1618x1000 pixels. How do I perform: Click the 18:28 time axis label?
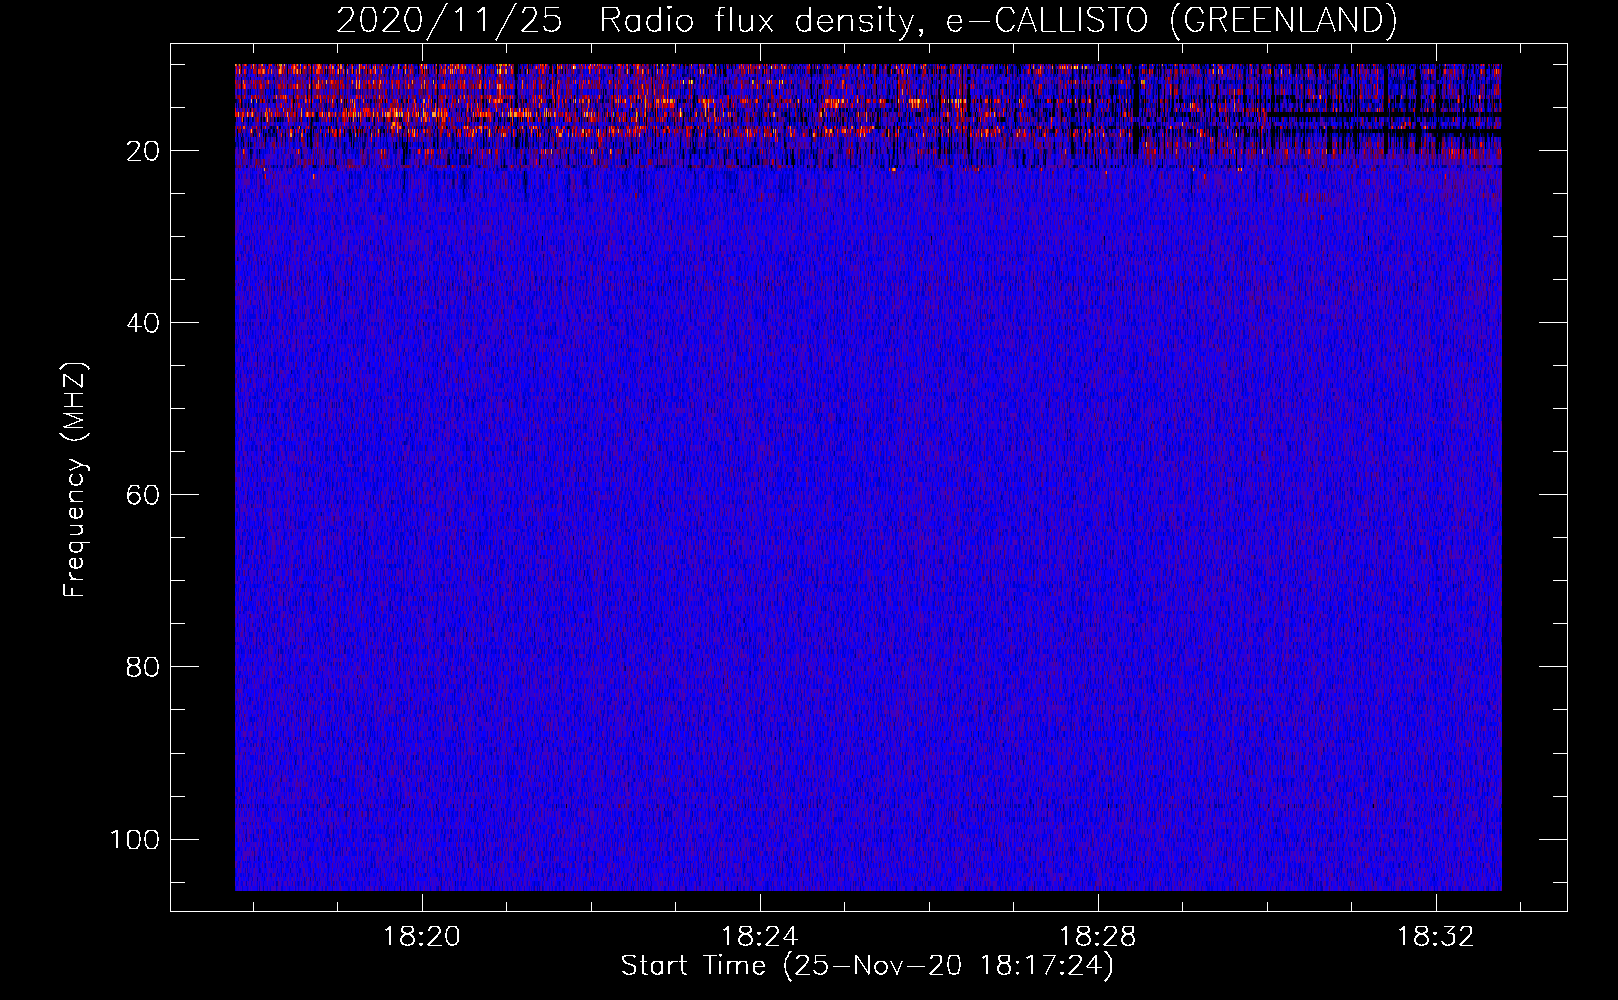tap(1098, 937)
